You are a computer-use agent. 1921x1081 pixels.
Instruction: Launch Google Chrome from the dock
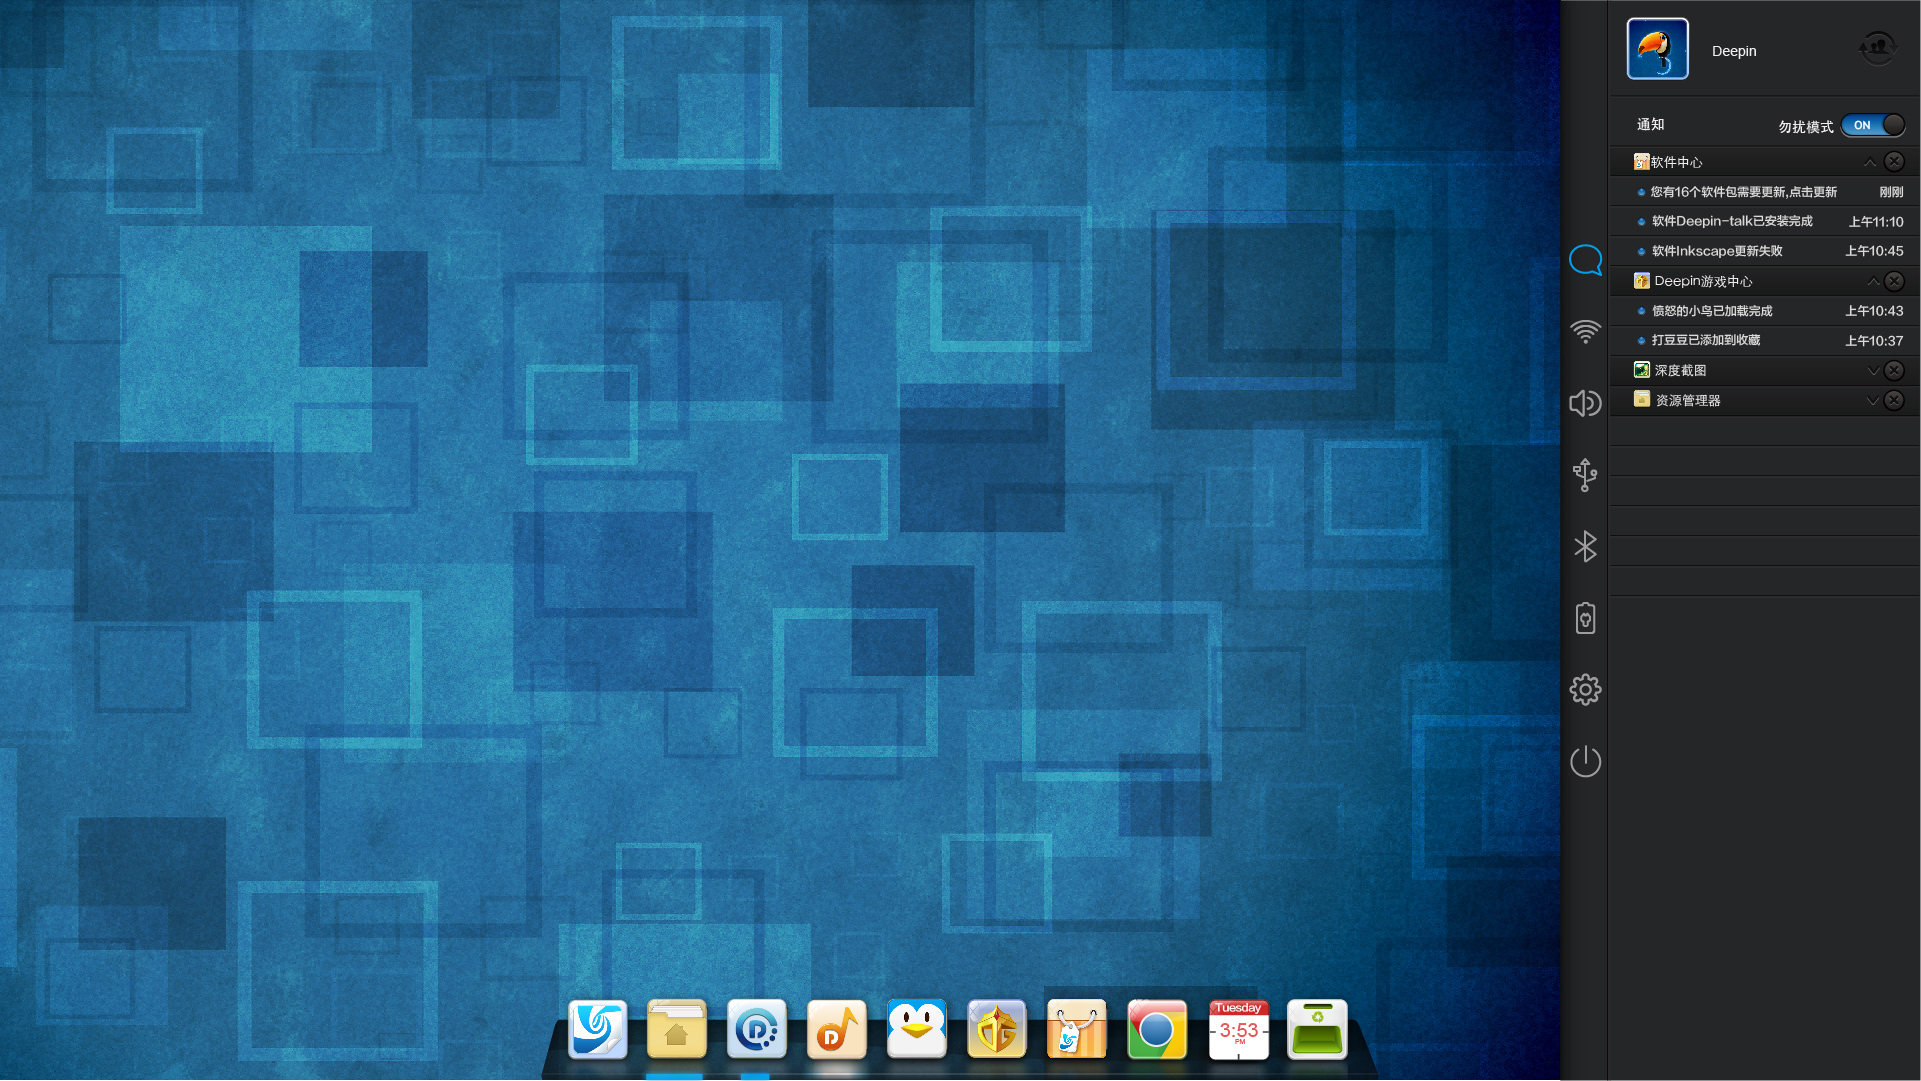(1156, 1029)
